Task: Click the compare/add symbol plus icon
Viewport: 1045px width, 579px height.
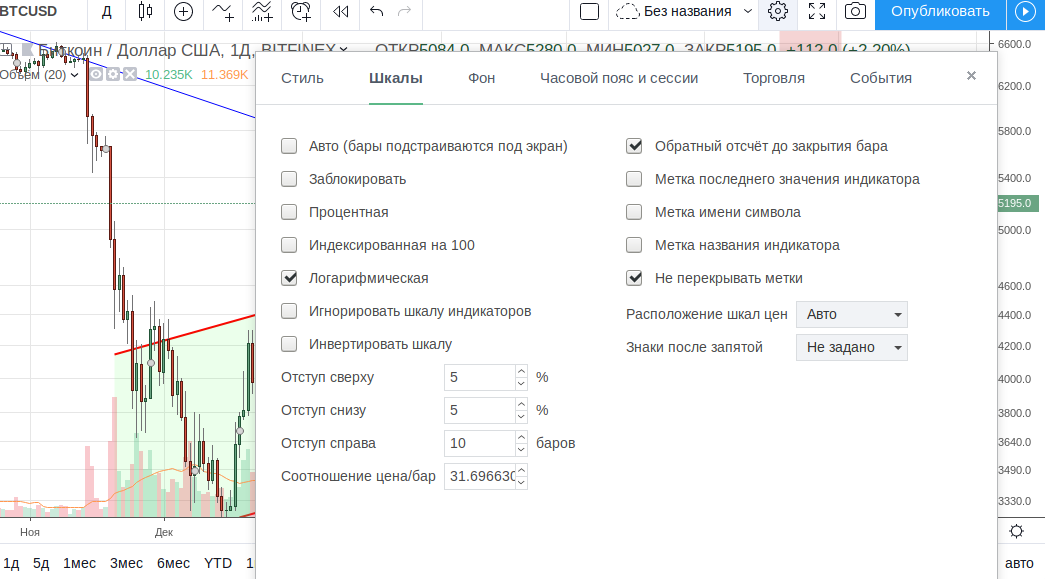Action: [x=183, y=12]
